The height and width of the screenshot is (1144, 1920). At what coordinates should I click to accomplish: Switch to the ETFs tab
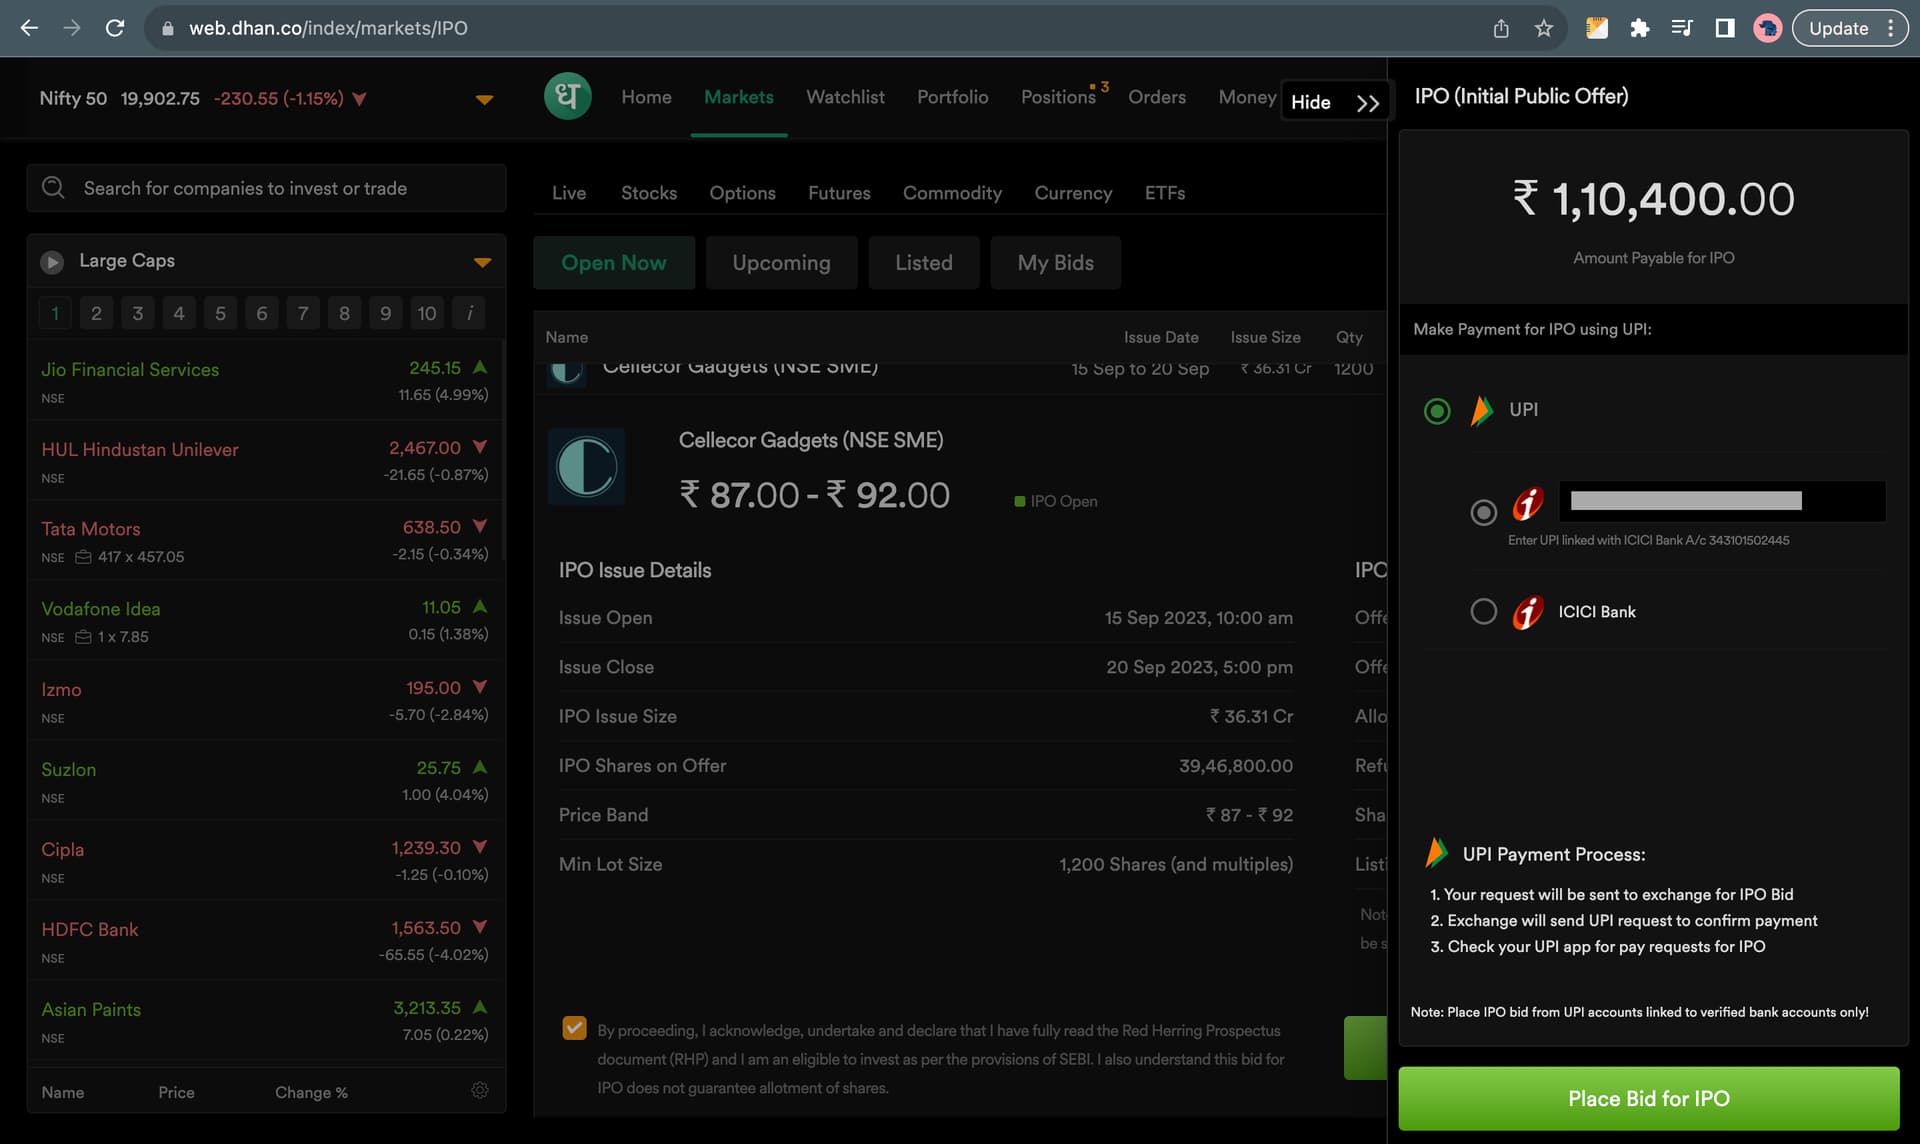click(x=1165, y=193)
